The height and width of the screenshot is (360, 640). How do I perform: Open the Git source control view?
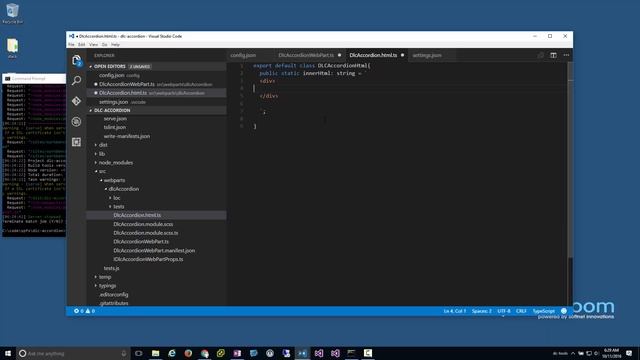pyautogui.click(x=76, y=101)
